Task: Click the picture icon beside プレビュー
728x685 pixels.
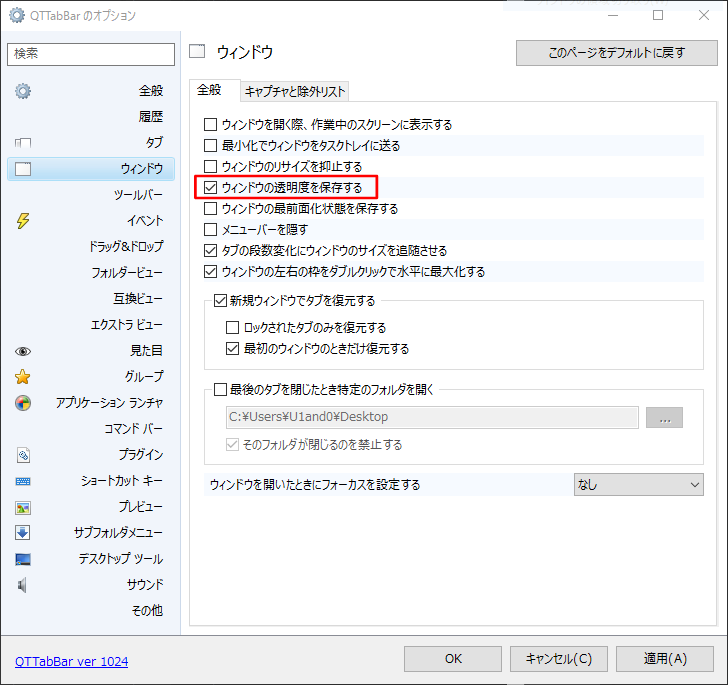Action: pos(23,508)
